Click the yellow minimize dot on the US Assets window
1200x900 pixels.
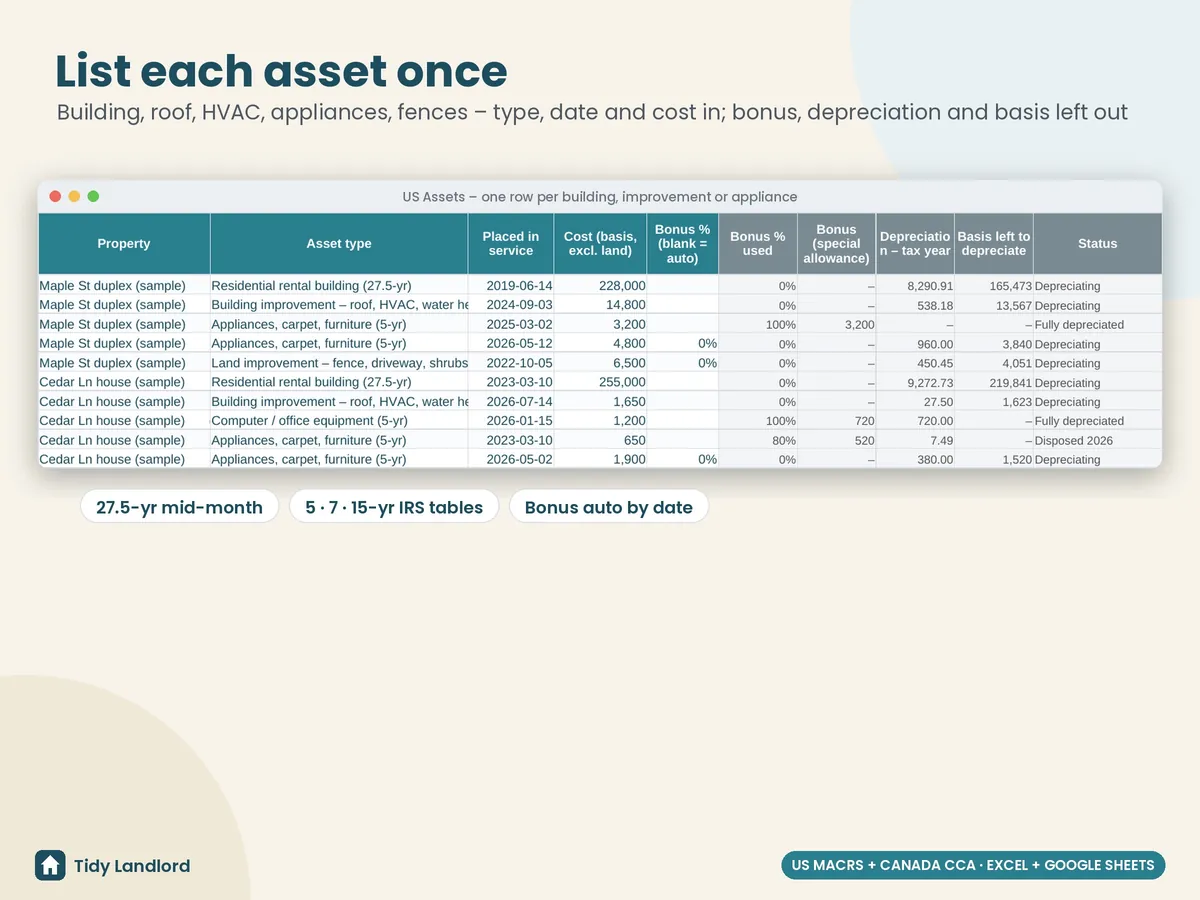74,197
